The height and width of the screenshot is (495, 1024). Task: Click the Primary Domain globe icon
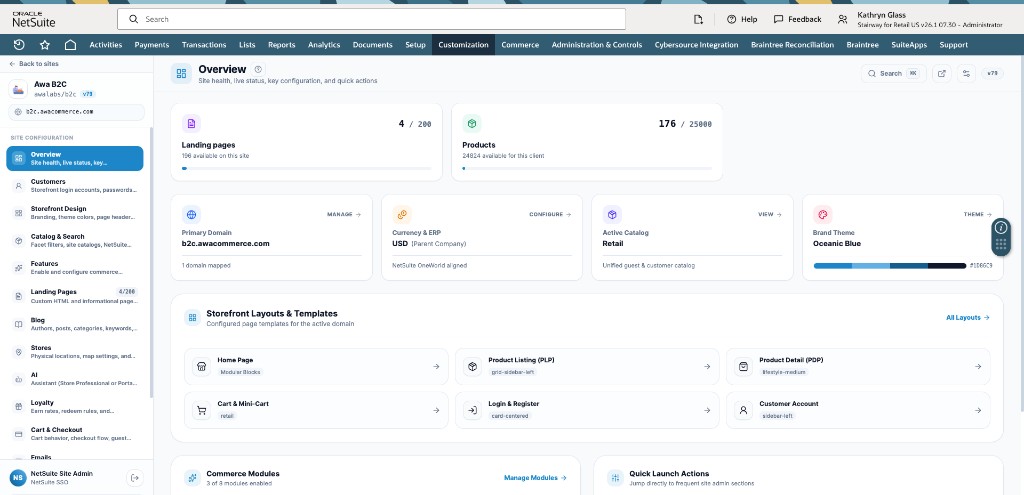coord(191,214)
